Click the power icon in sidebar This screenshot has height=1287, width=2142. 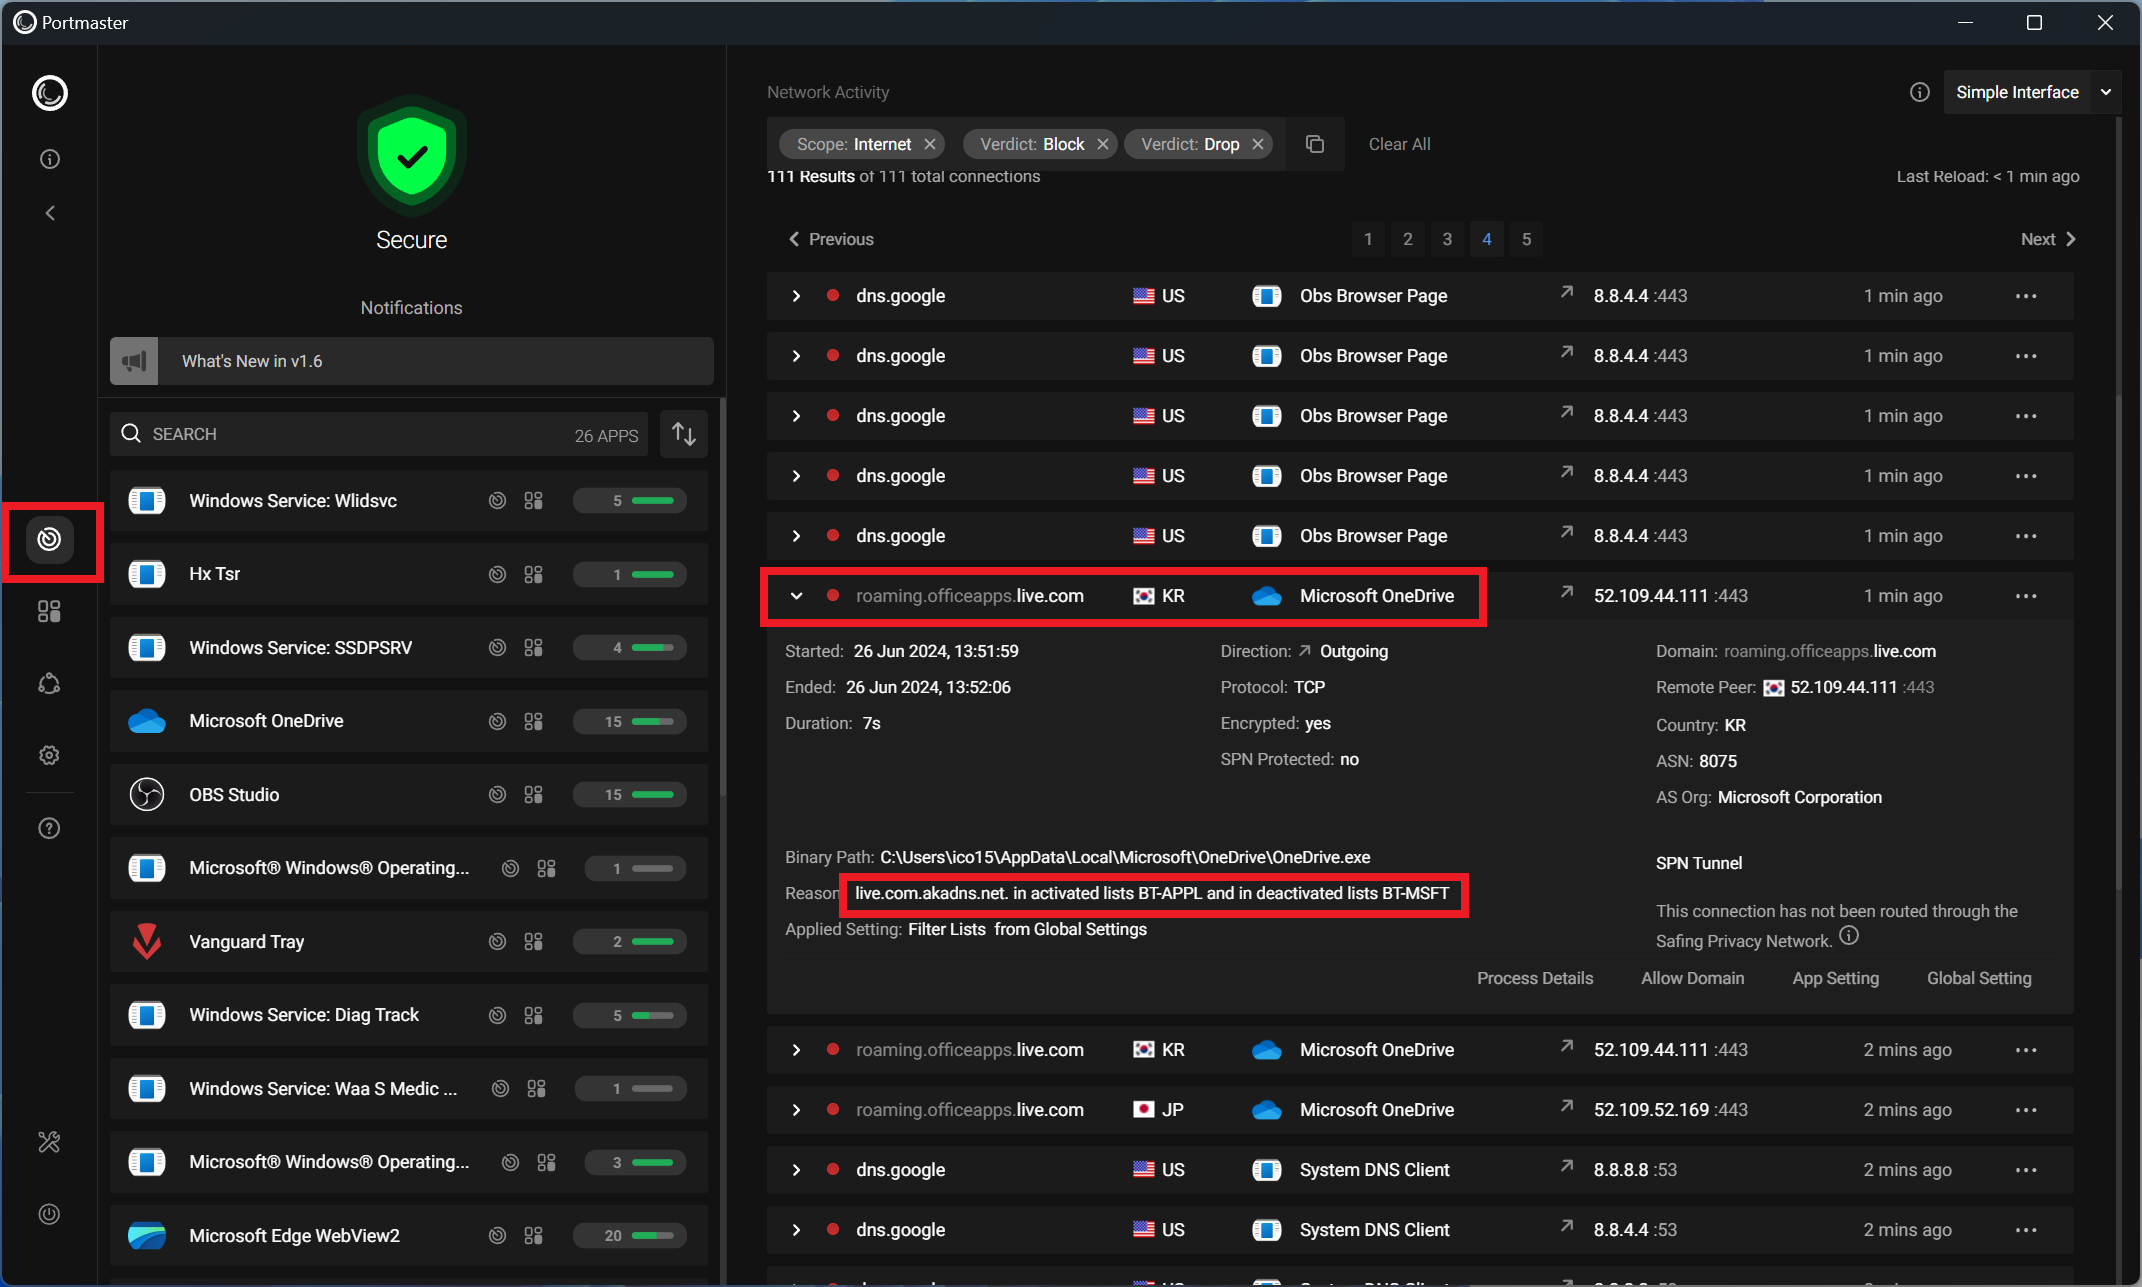(x=49, y=1214)
